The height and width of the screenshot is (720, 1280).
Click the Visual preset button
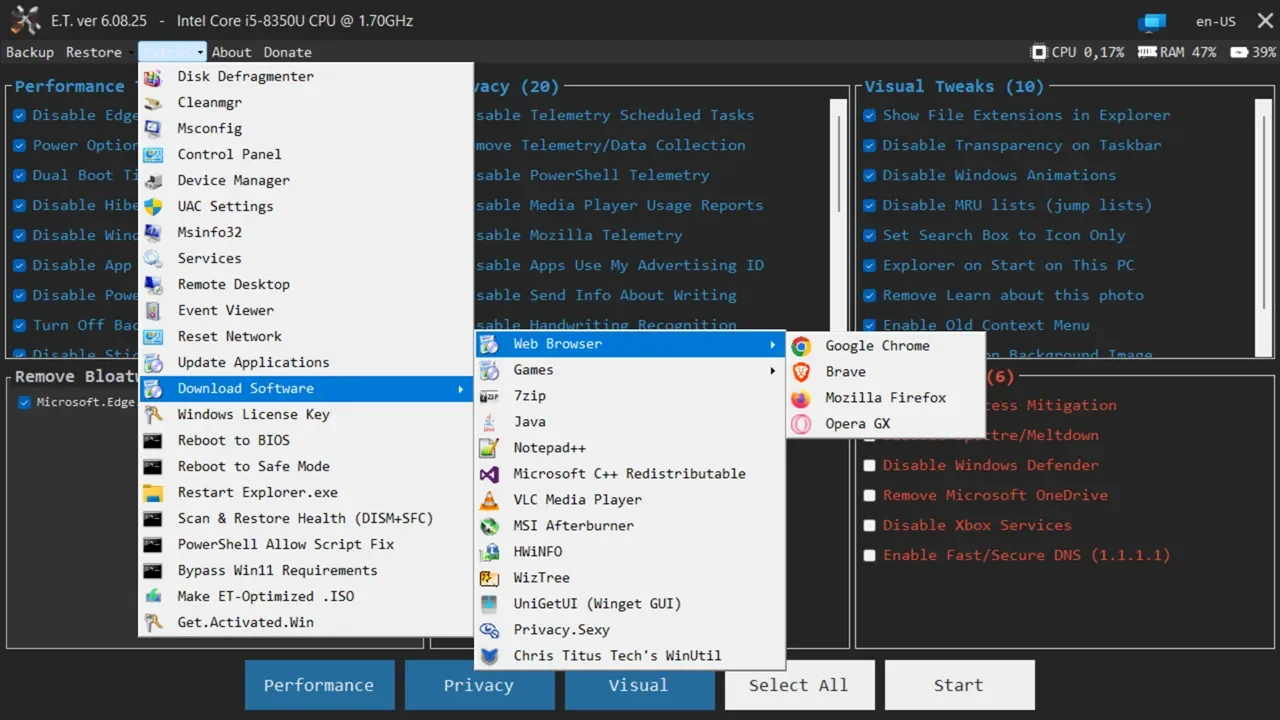tap(639, 685)
